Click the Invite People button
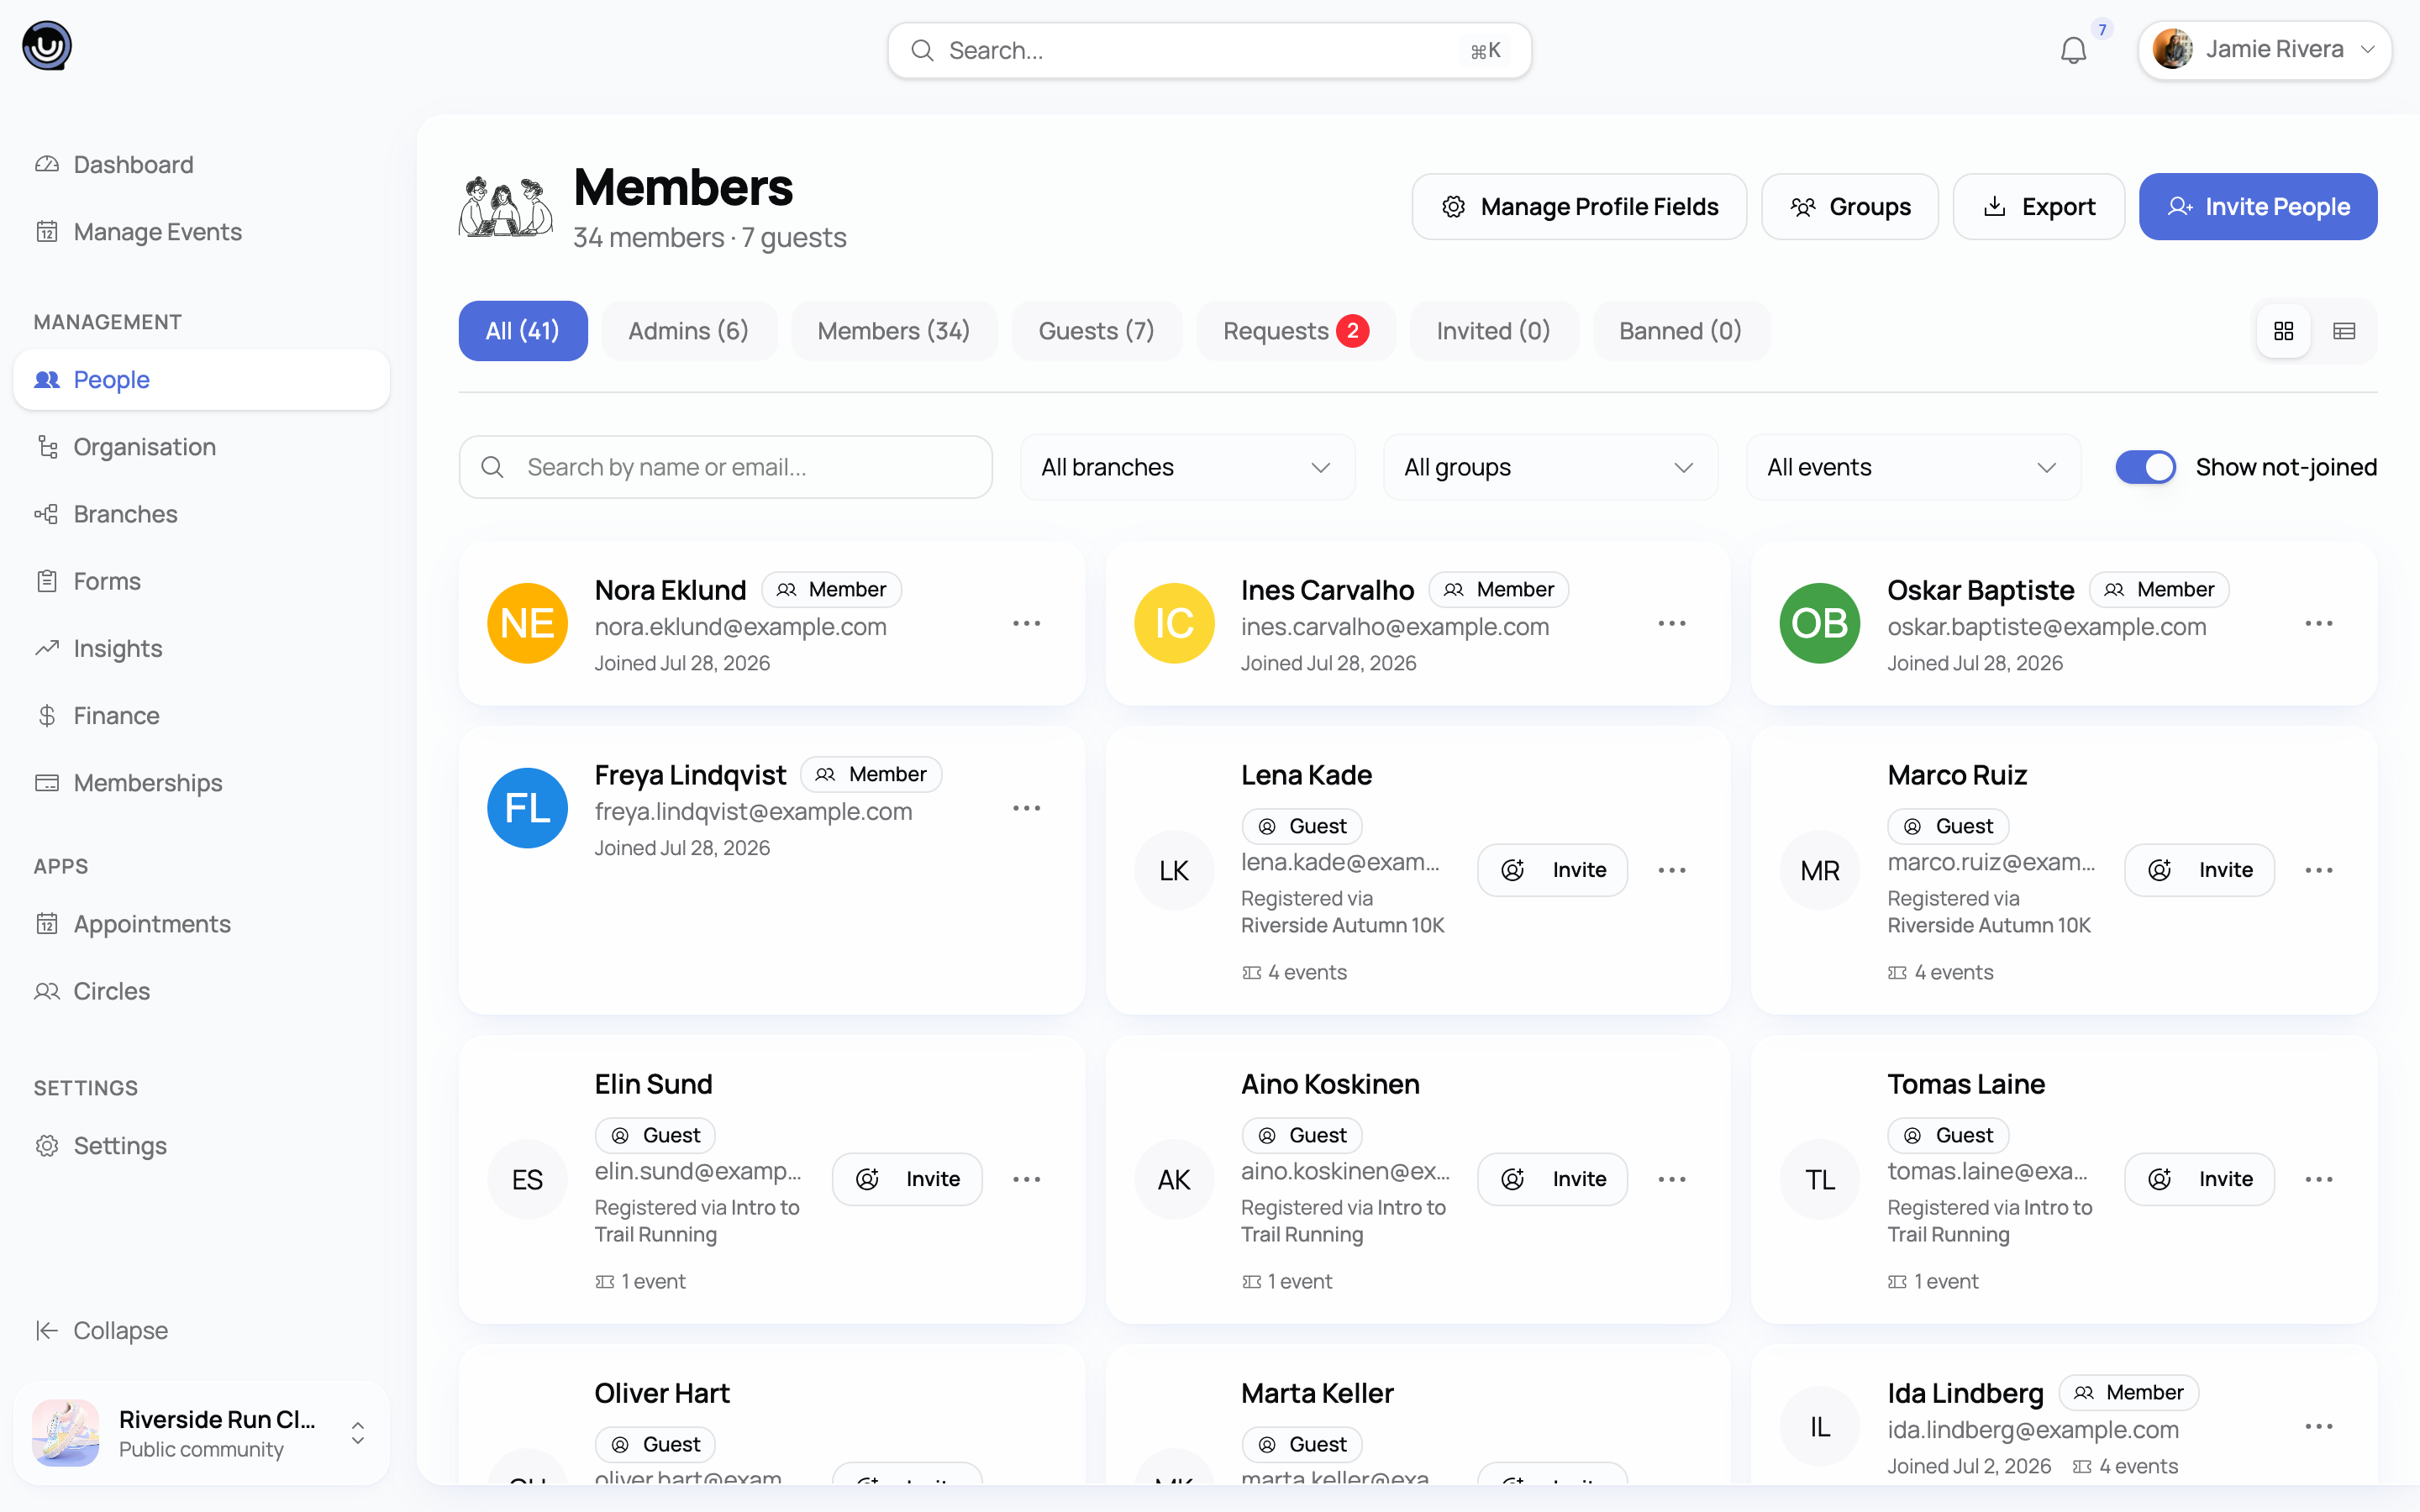This screenshot has height=1512, width=2420. tap(2258, 207)
